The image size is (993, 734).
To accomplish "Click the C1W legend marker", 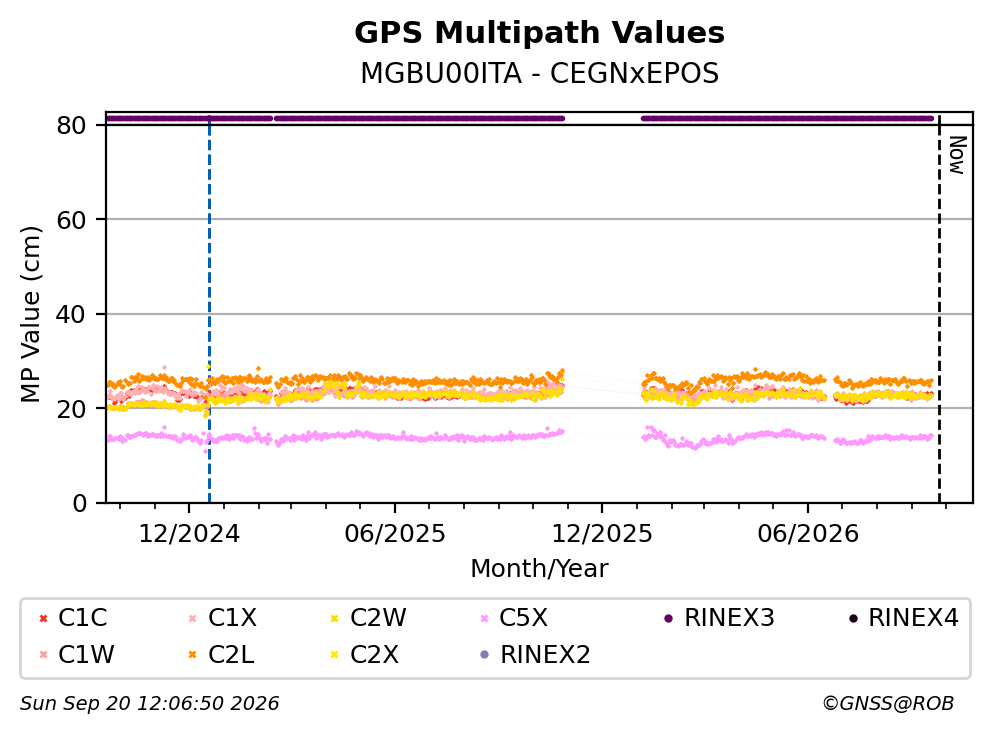I will (x=44, y=655).
